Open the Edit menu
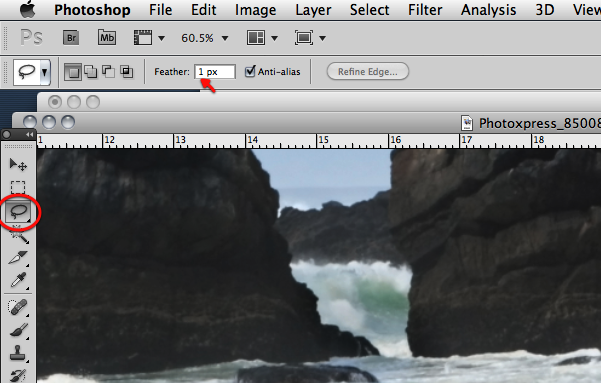This screenshot has width=601, height=383. coord(204,10)
